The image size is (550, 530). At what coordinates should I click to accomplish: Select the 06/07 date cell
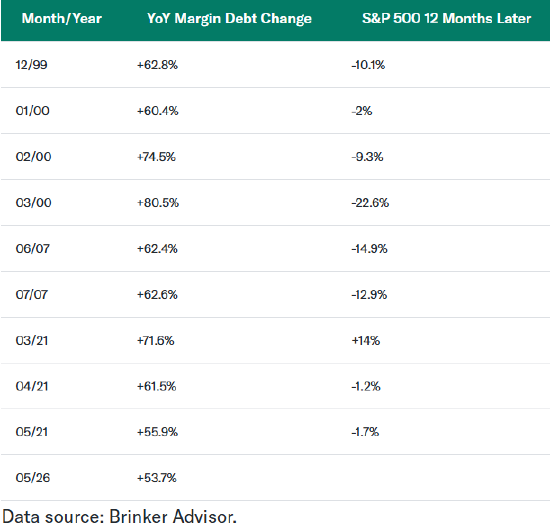point(33,249)
